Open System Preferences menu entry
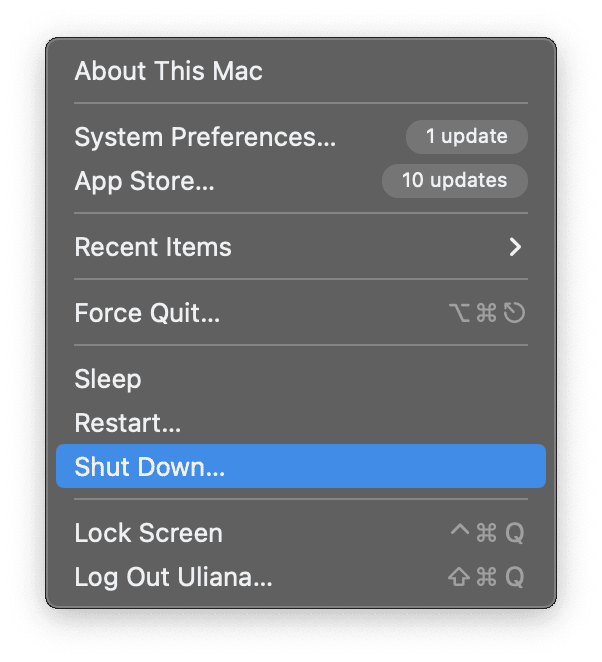Screen dimensions: 602x662 (205, 137)
